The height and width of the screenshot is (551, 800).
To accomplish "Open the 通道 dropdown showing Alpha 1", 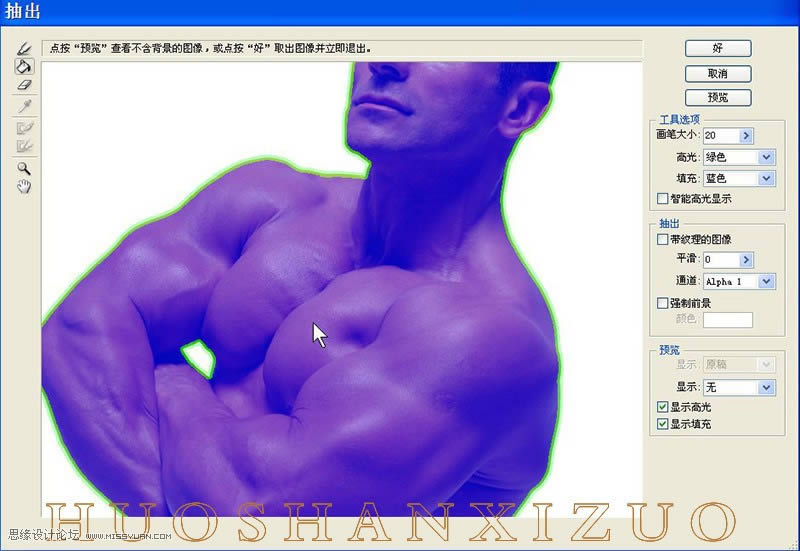I will [766, 282].
